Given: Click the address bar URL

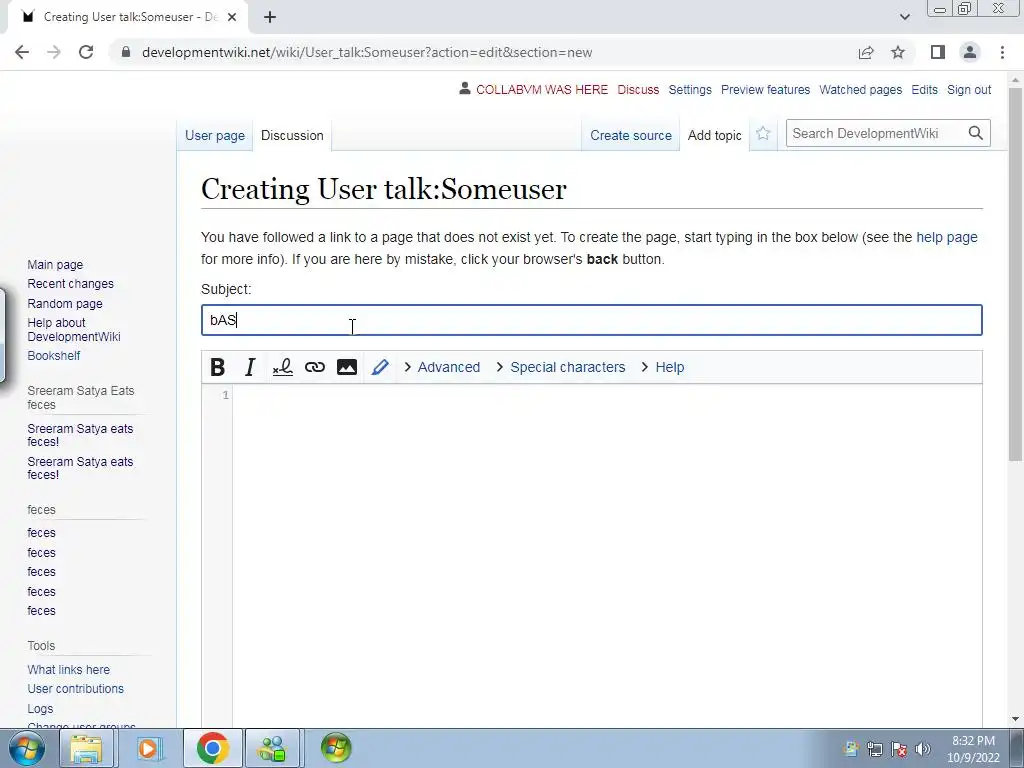Looking at the screenshot, I should click(x=367, y=52).
